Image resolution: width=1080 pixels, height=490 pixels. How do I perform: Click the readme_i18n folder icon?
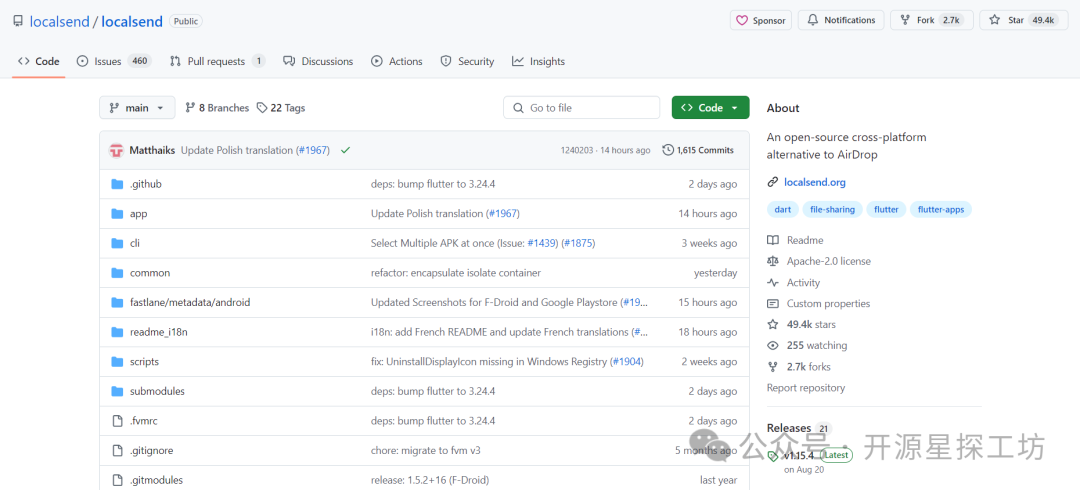(117, 332)
